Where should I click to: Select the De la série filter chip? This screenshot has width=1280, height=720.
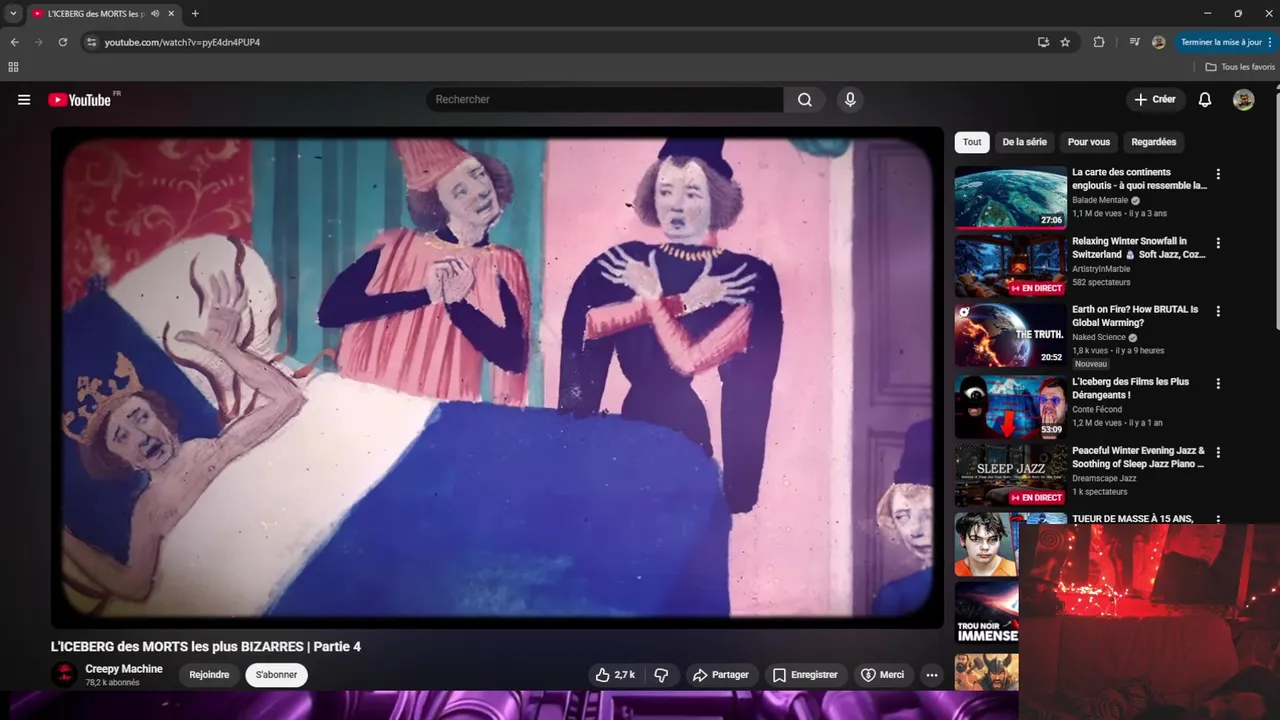click(x=1025, y=142)
